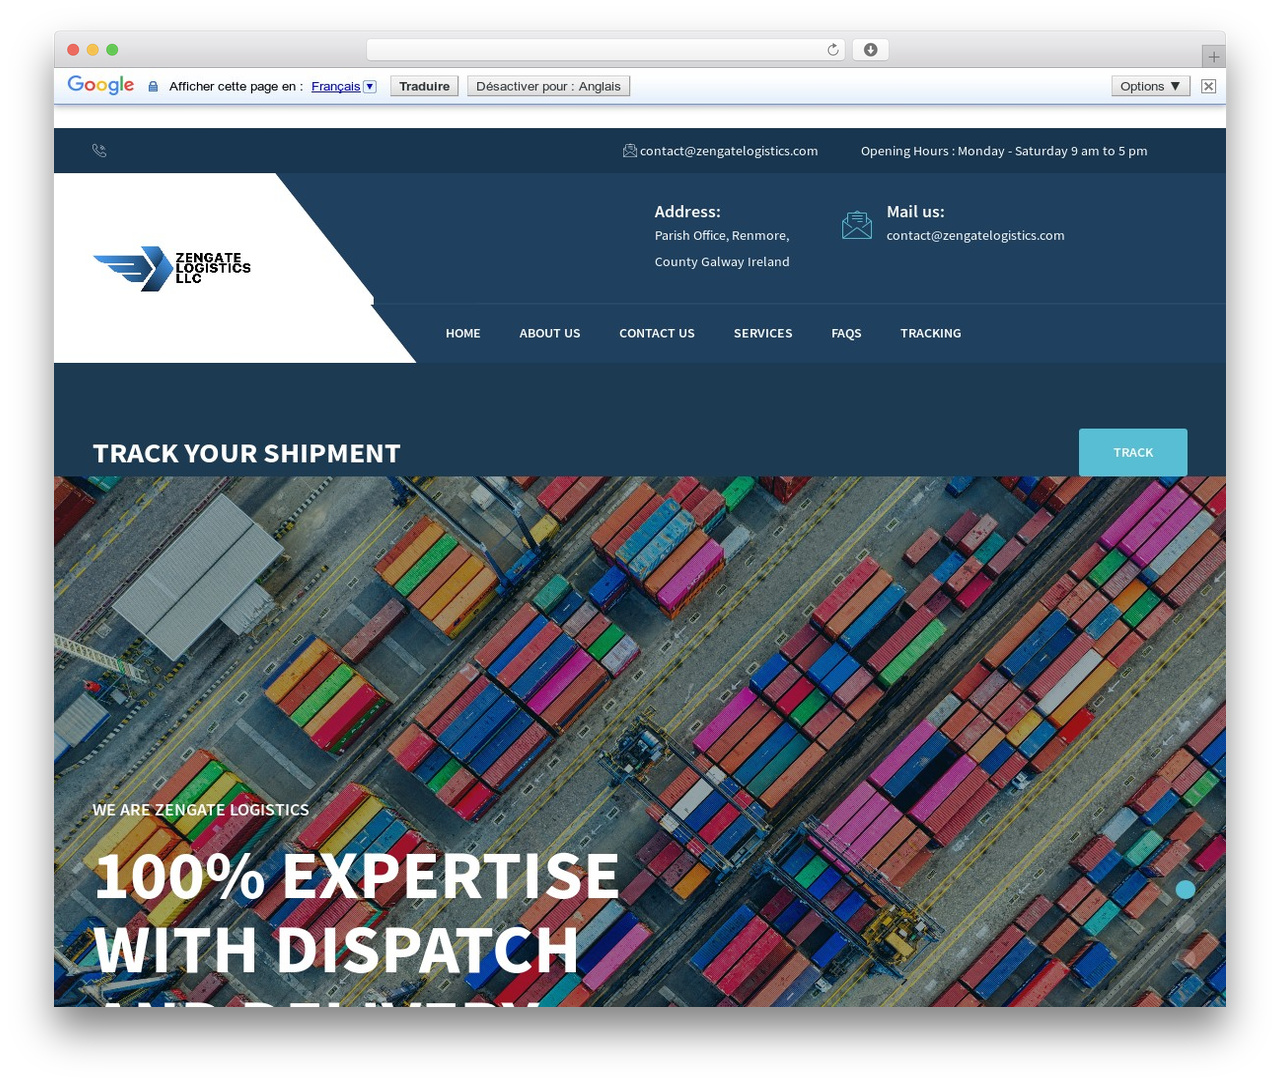Viewport: 1280px width, 1084px height.
Task: Open a new tab with plus button
Action: (1213, 57)
